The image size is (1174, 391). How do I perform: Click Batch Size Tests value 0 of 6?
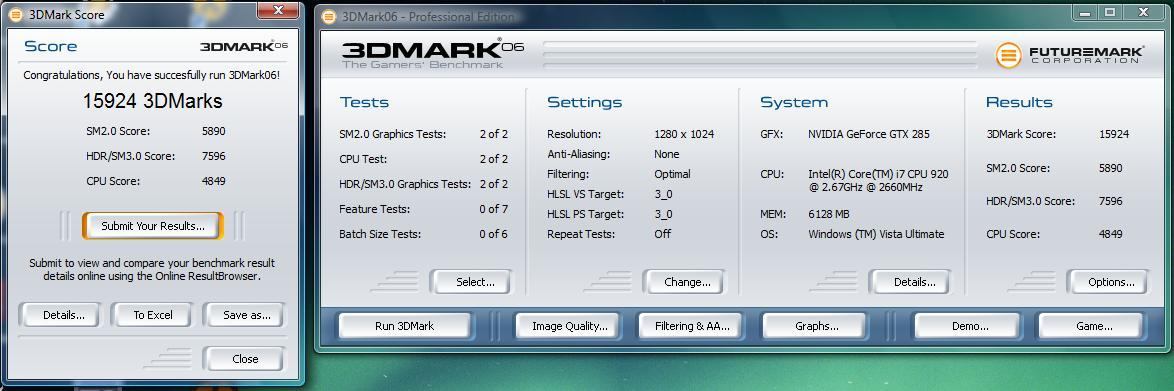(493, 234)
